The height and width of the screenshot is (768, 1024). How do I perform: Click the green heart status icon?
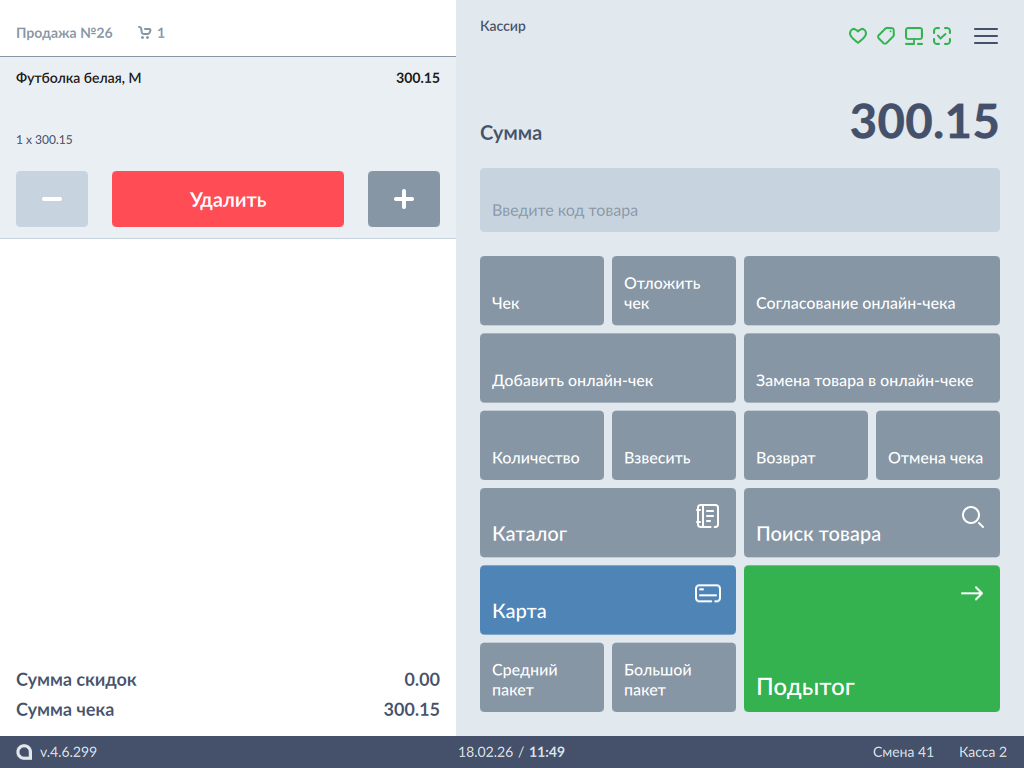coord(857,36)
